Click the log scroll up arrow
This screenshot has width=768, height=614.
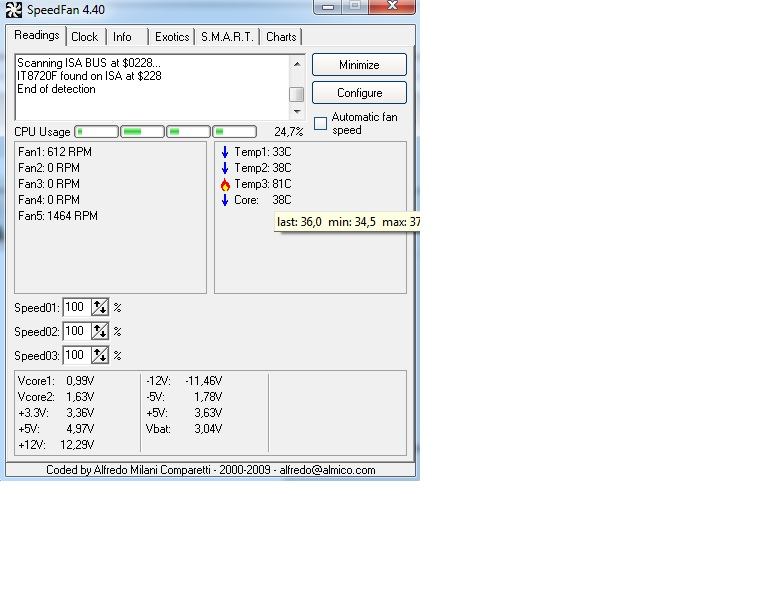pyautogui.click(x=297, y=64)
